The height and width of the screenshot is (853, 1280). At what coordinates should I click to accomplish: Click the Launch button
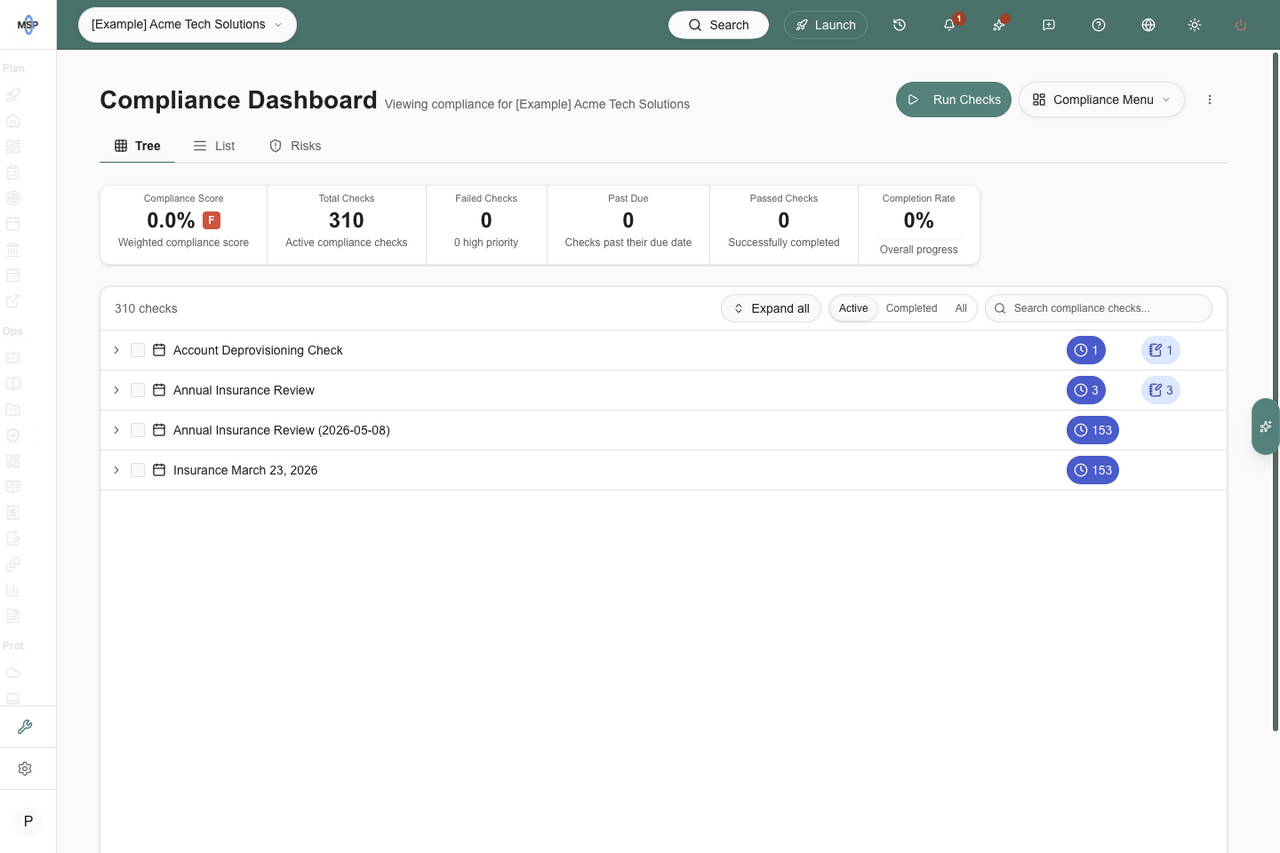click(826, 25)
